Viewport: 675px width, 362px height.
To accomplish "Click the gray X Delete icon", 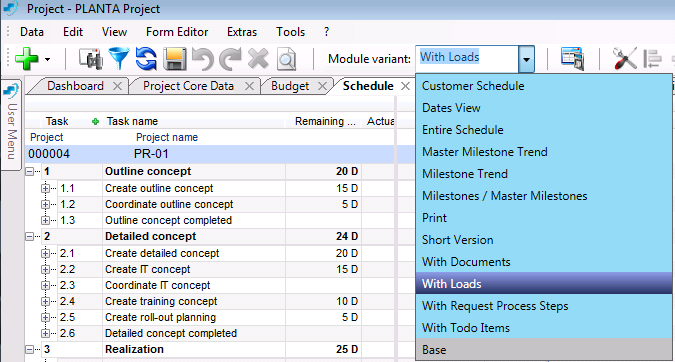I will point(258,59).
